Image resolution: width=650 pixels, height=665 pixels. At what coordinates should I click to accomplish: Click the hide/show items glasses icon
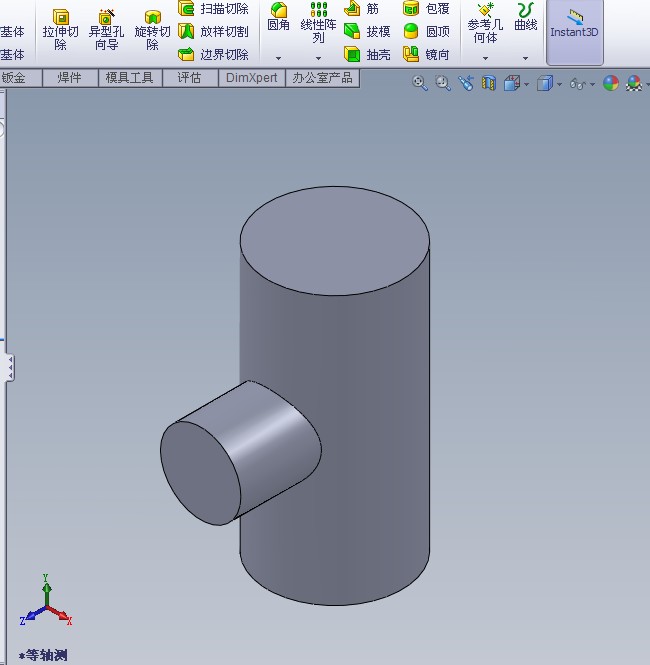[x=577, y=84]
